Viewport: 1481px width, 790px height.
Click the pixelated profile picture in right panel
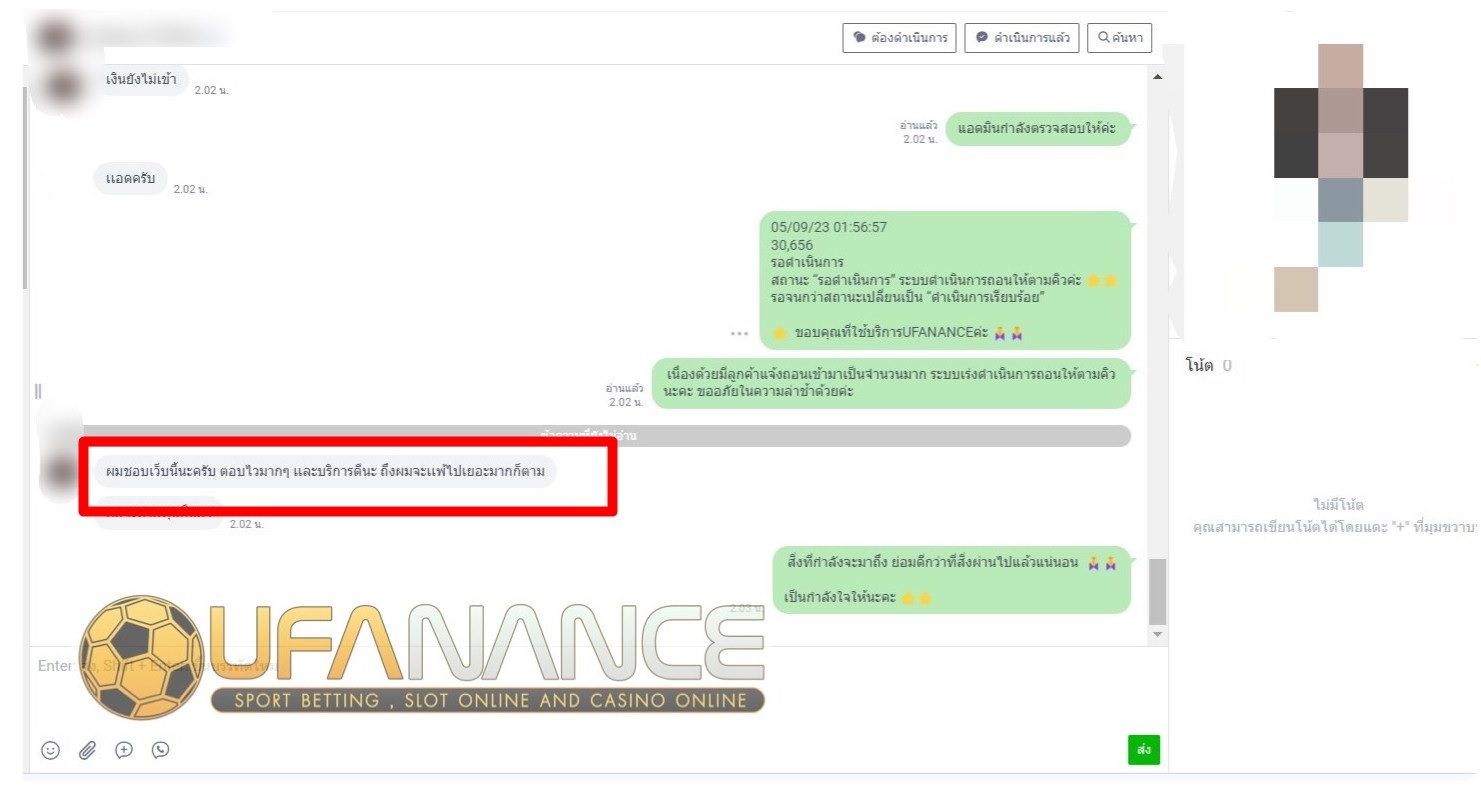click(1340, 178)
